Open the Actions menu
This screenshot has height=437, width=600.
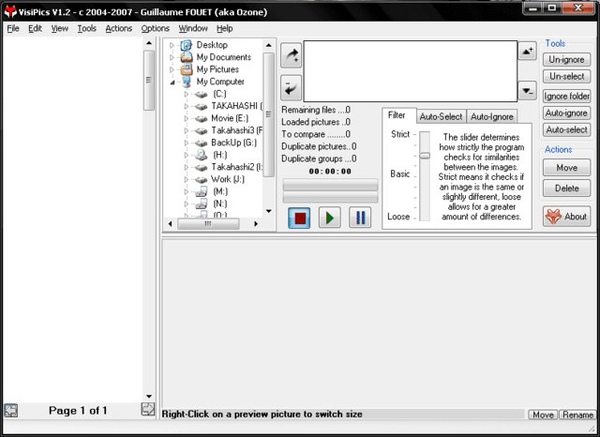pyautogui.click(x=119, y=28)
